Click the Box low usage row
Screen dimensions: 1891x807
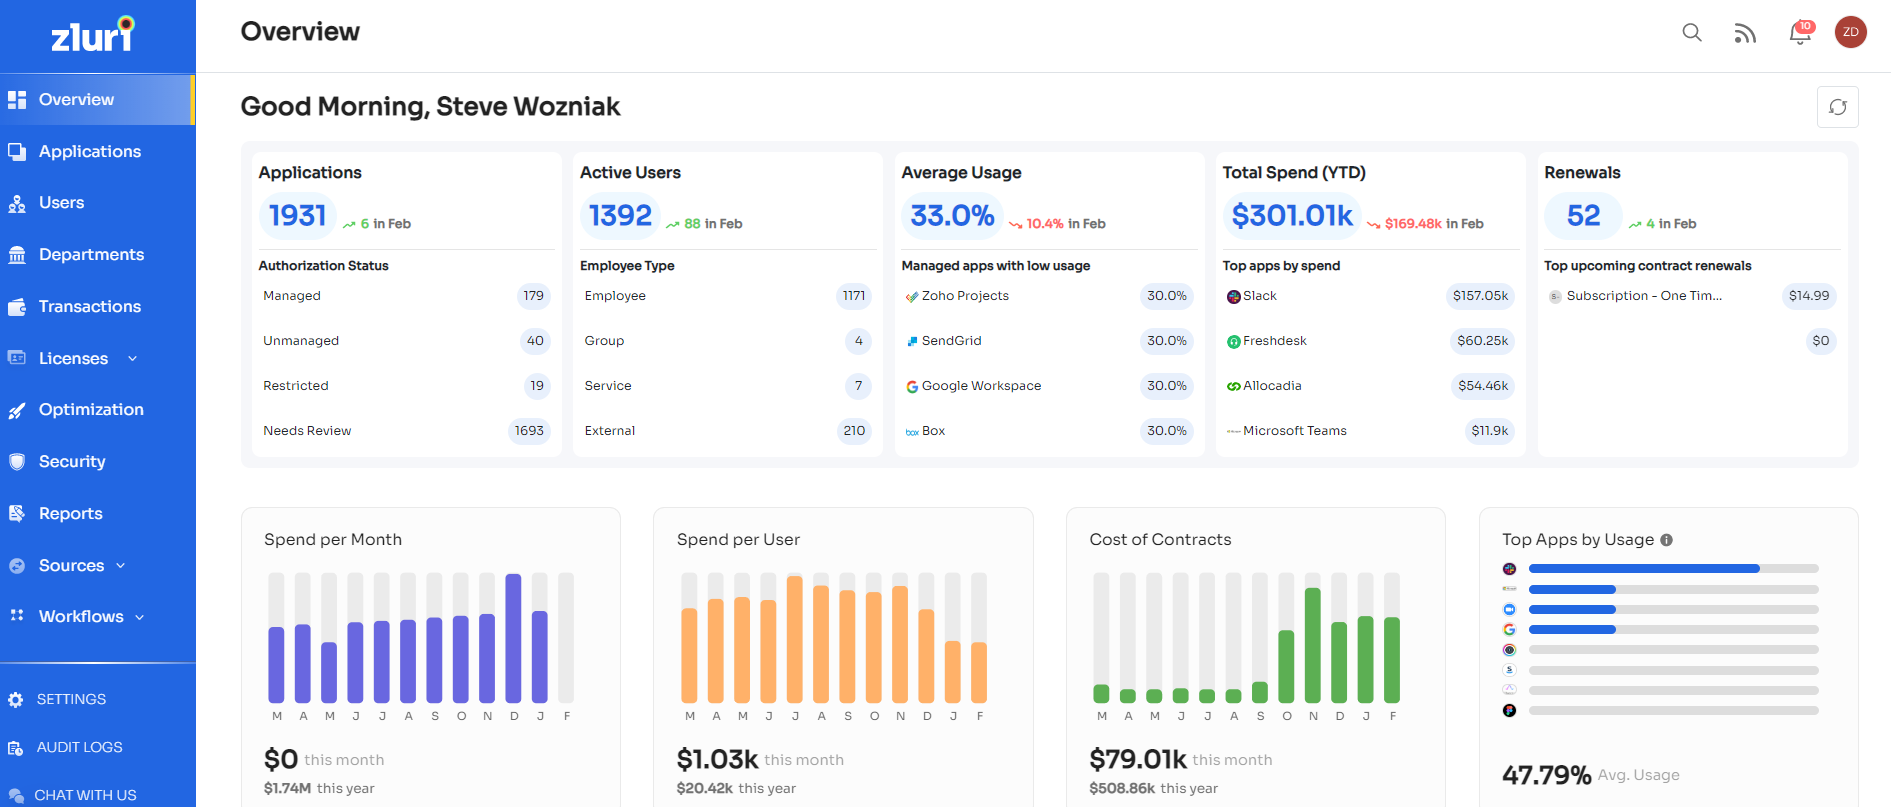[x=1049, y=431]
